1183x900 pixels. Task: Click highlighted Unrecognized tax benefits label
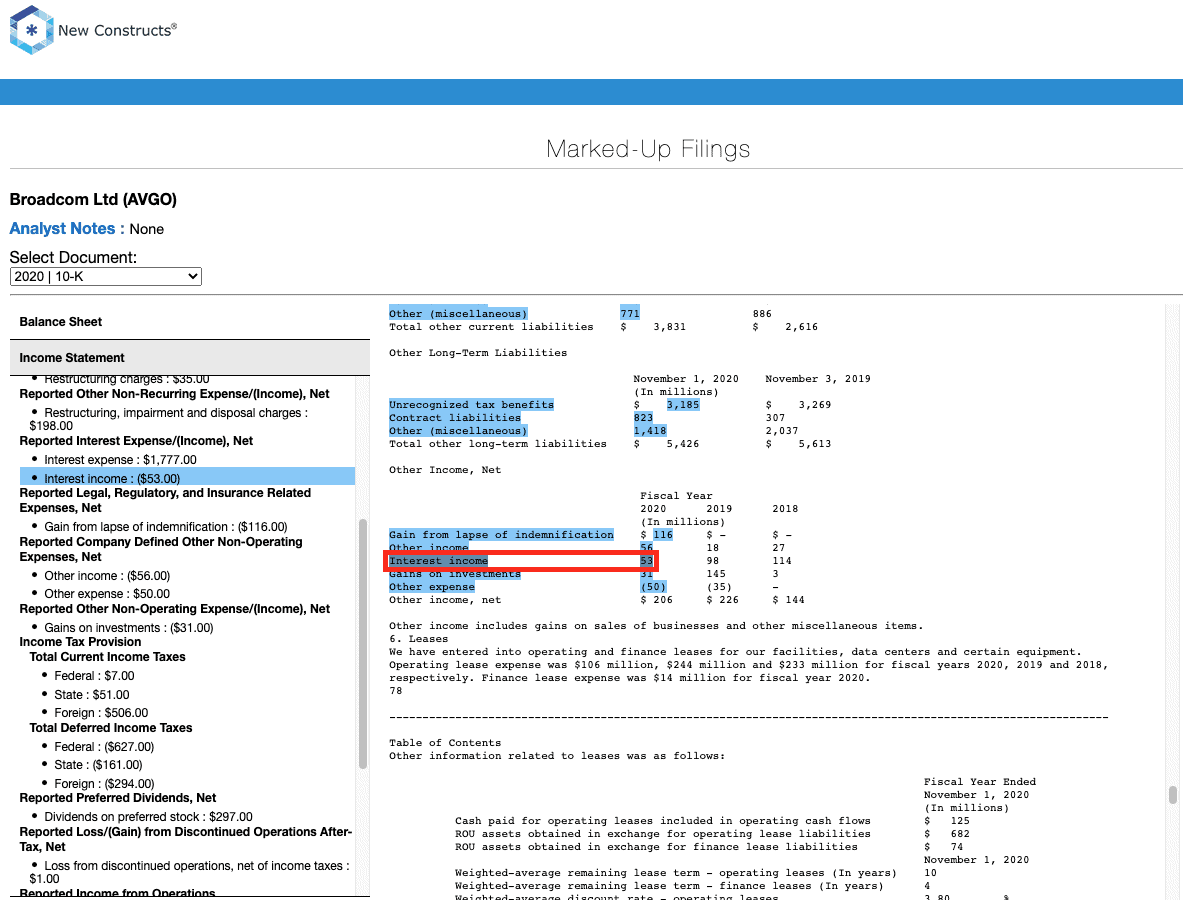click(x=471, y=405)
